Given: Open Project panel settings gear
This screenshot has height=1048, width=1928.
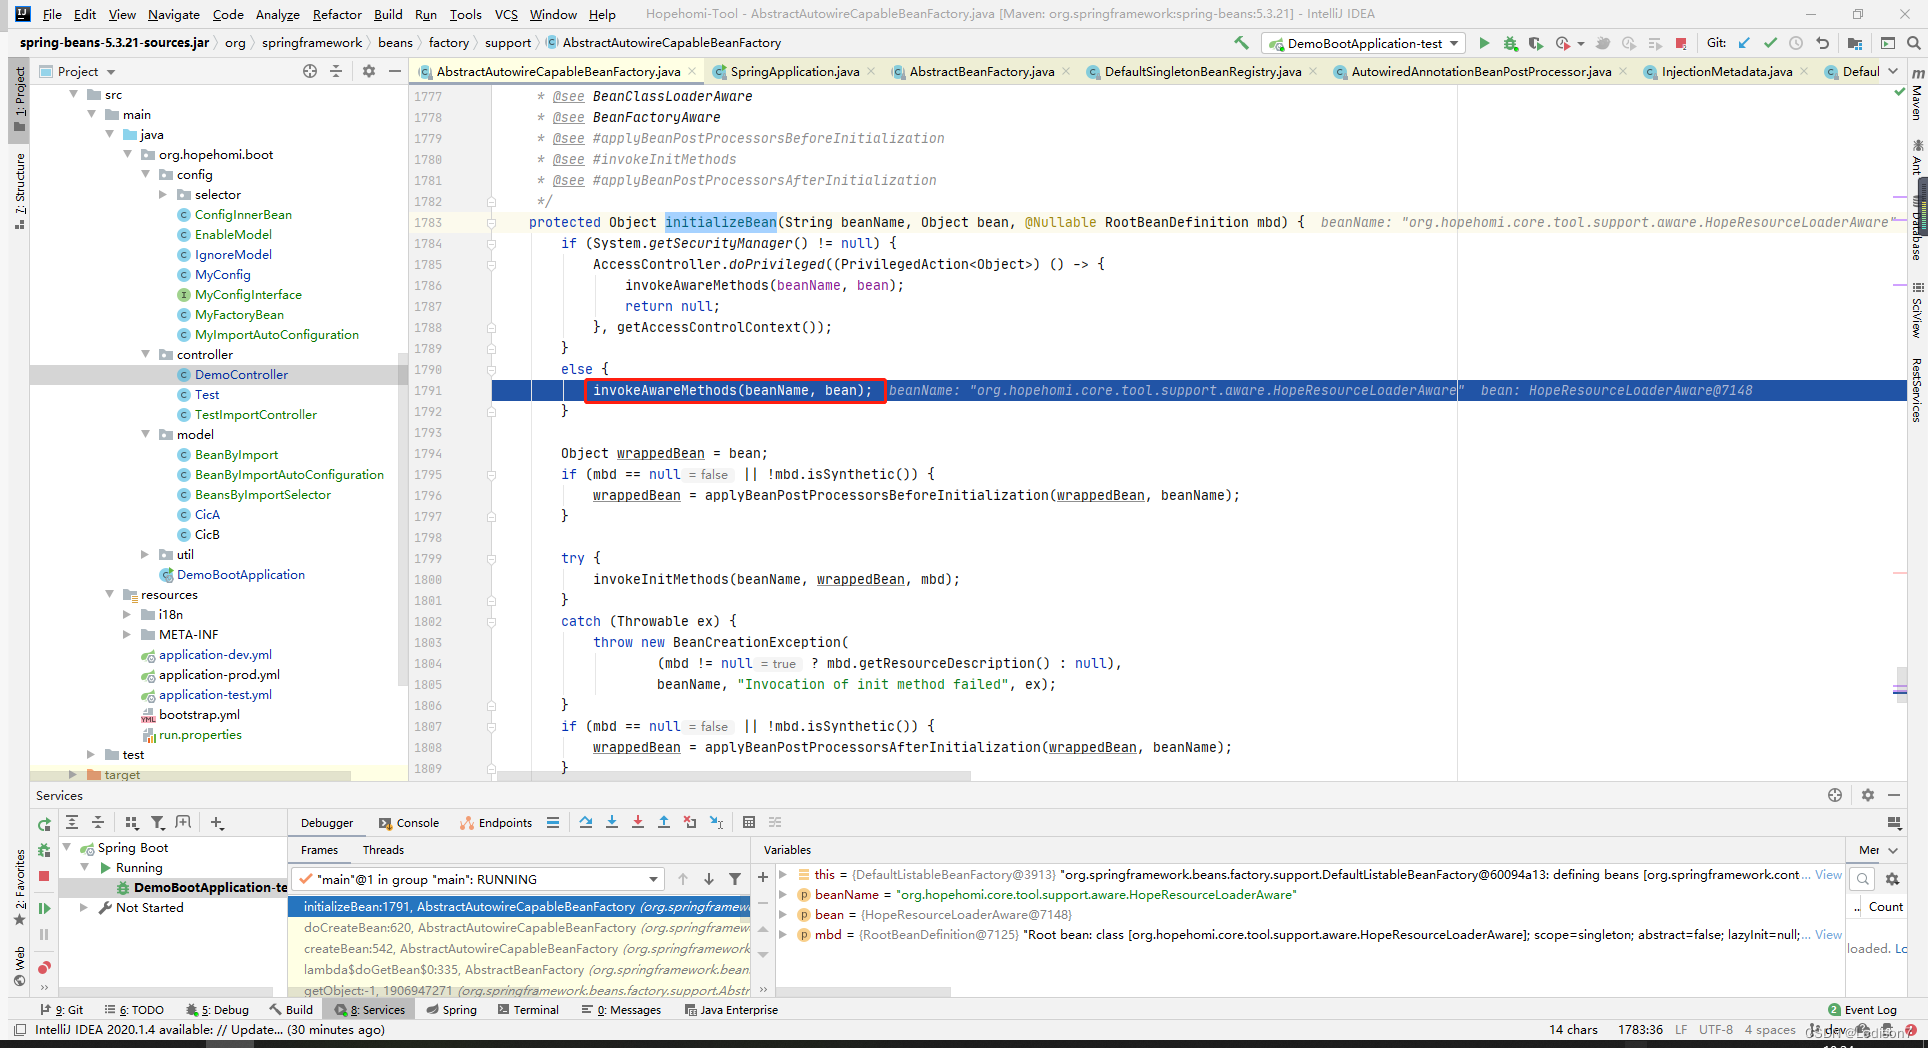Looking at the screenshot, I should [369, 71].
